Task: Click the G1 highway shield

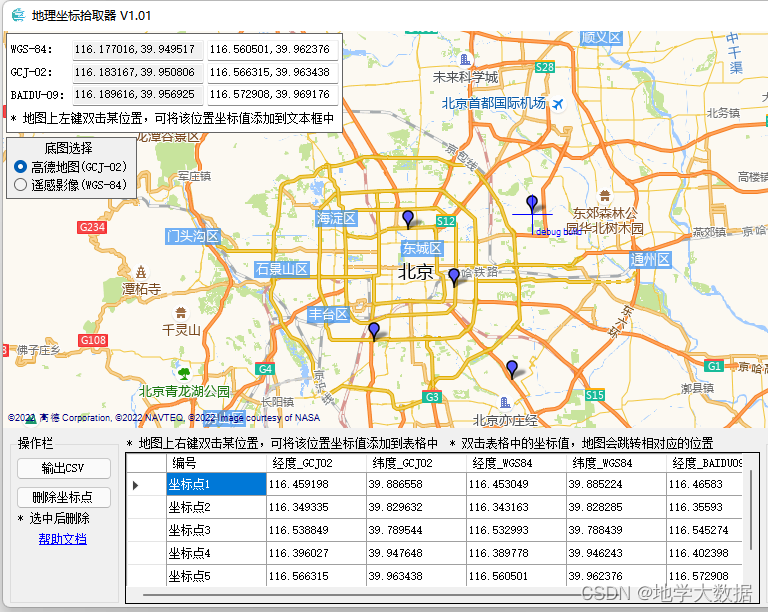Action: [714, 366]
